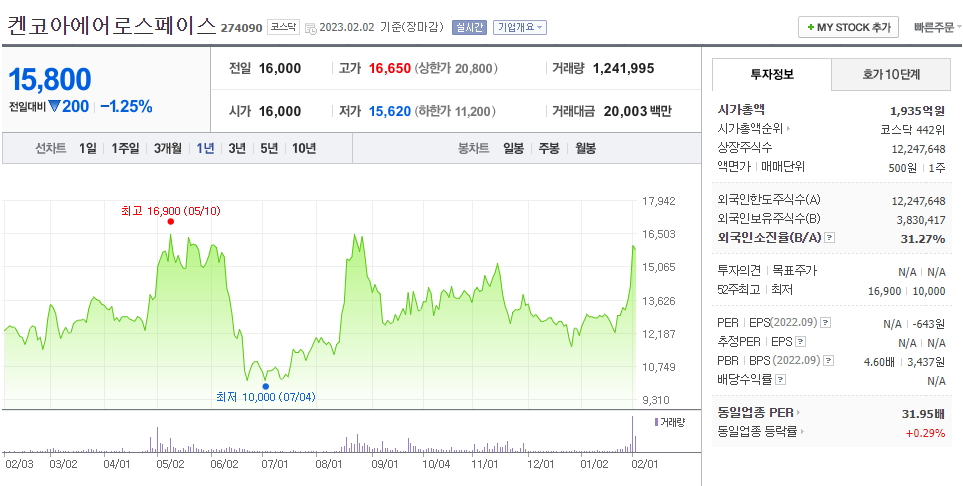Click the 켄코아에어로스페이스 stock title
The height and width of the screenshot is (486, 963).
point(112,26)
